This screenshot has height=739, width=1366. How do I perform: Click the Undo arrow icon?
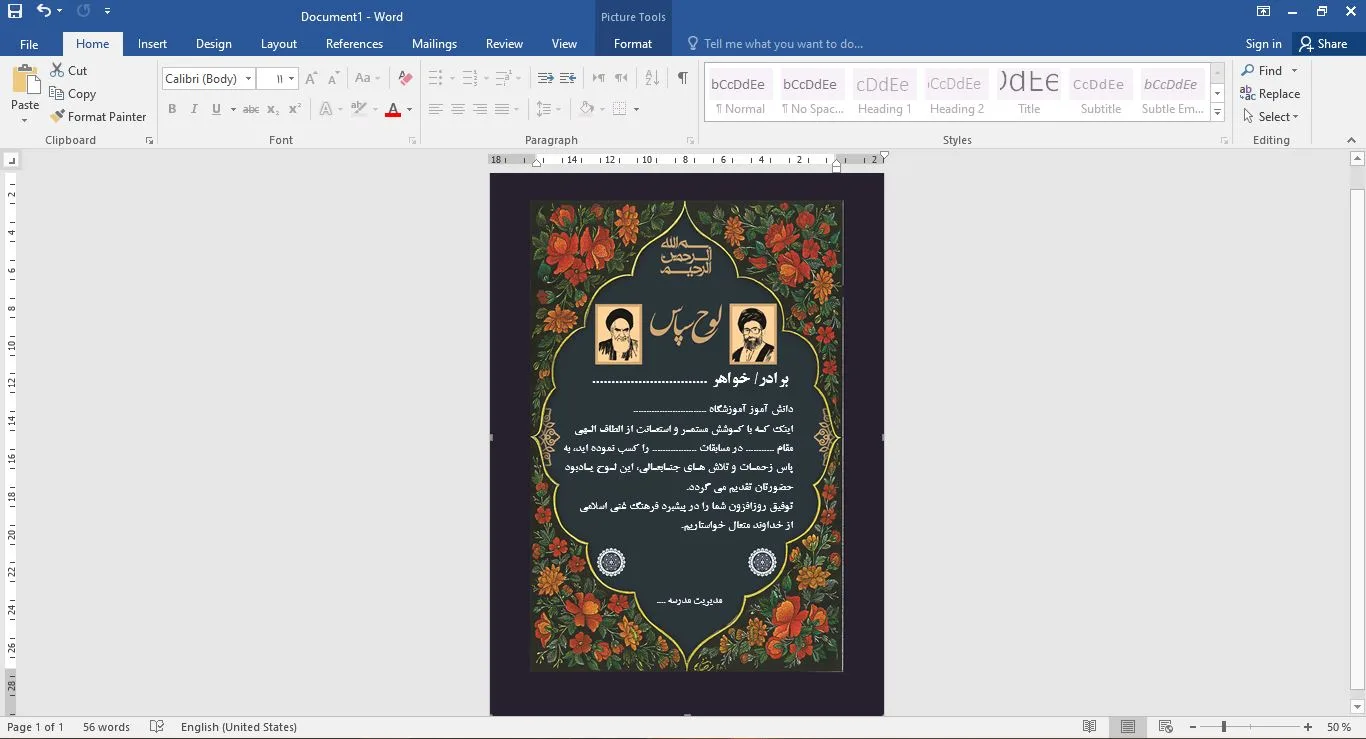44,12
